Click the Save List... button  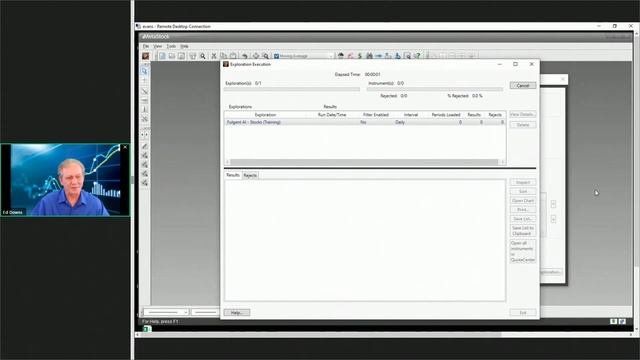pos(522,219)
